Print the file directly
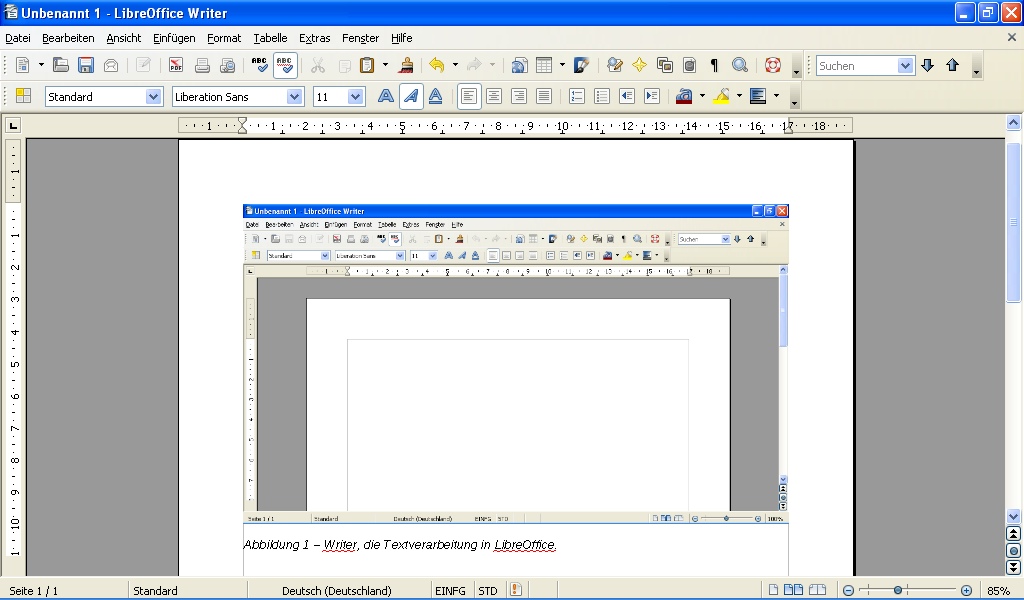 202,65
